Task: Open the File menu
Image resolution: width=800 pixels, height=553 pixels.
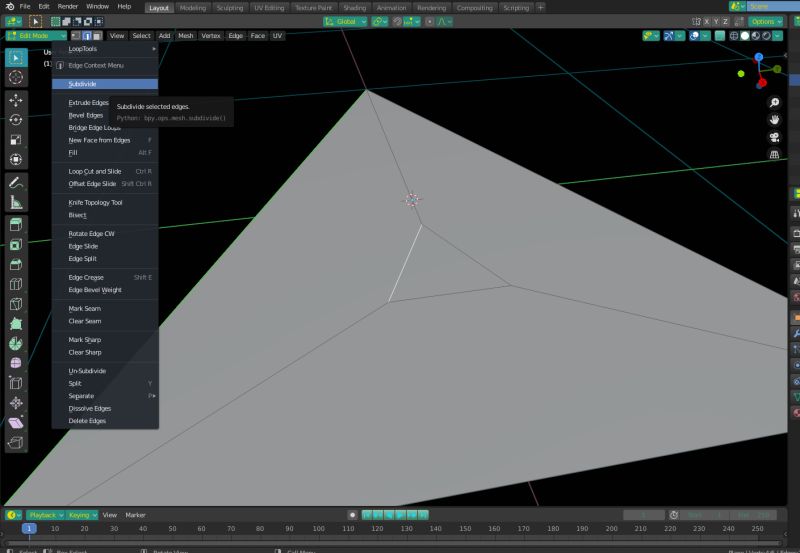Action: [24, 7]
